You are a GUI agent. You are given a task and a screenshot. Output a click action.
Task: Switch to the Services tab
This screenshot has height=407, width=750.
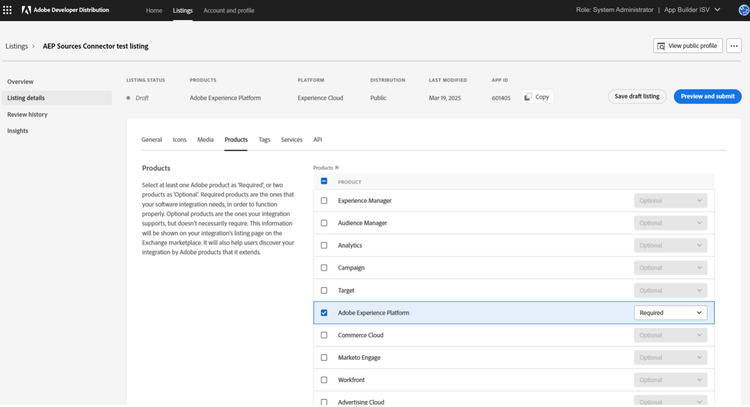click(x=291, y=140)
